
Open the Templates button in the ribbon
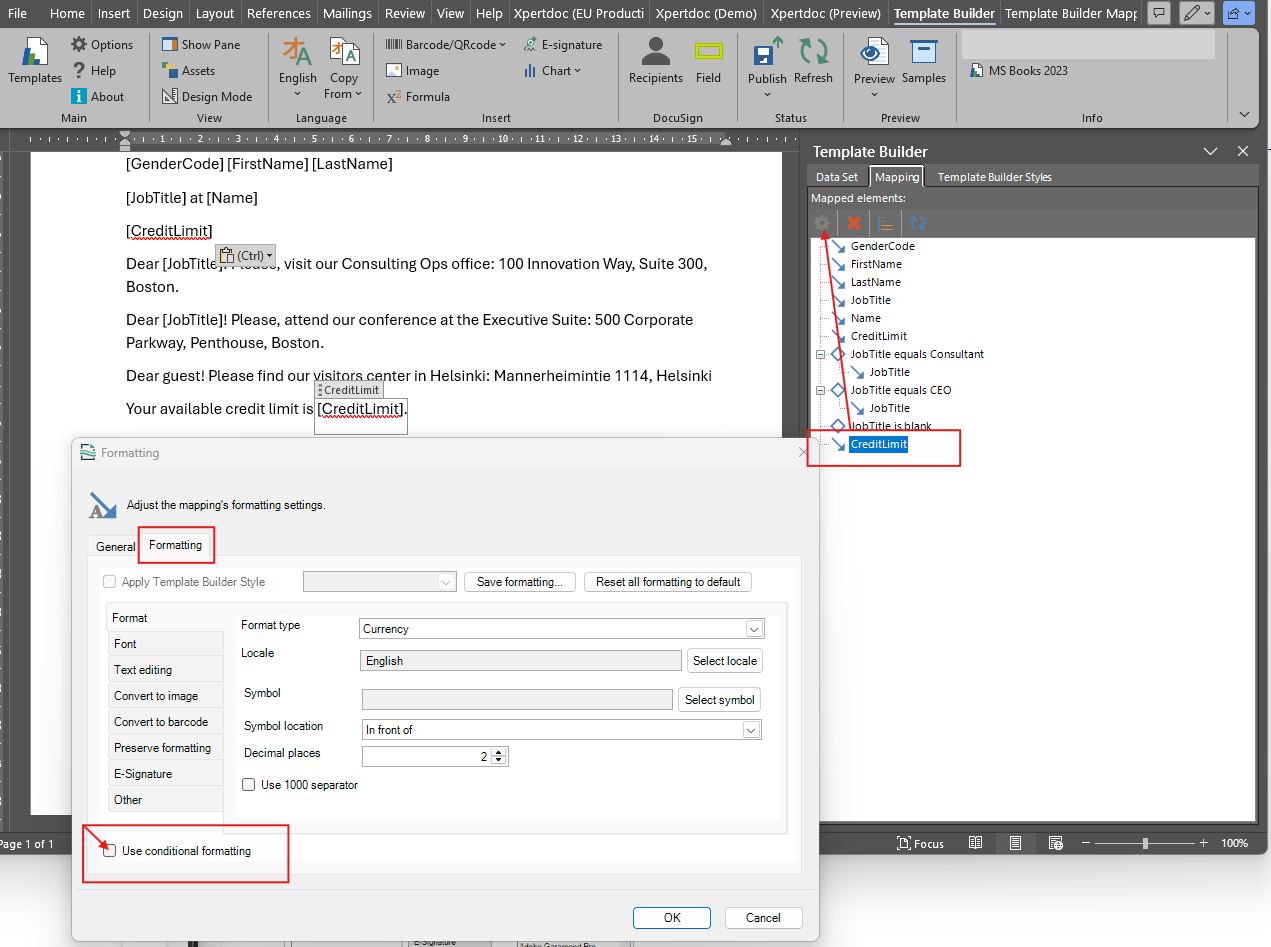pos(35,62)
